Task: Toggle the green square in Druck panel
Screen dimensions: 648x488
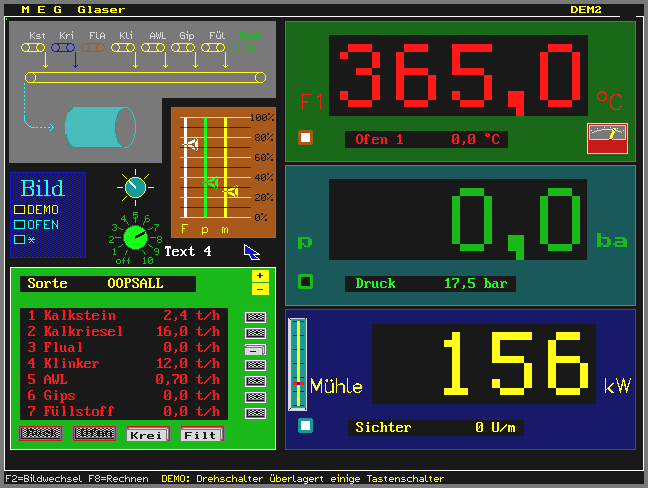Action: click(305, 282)
